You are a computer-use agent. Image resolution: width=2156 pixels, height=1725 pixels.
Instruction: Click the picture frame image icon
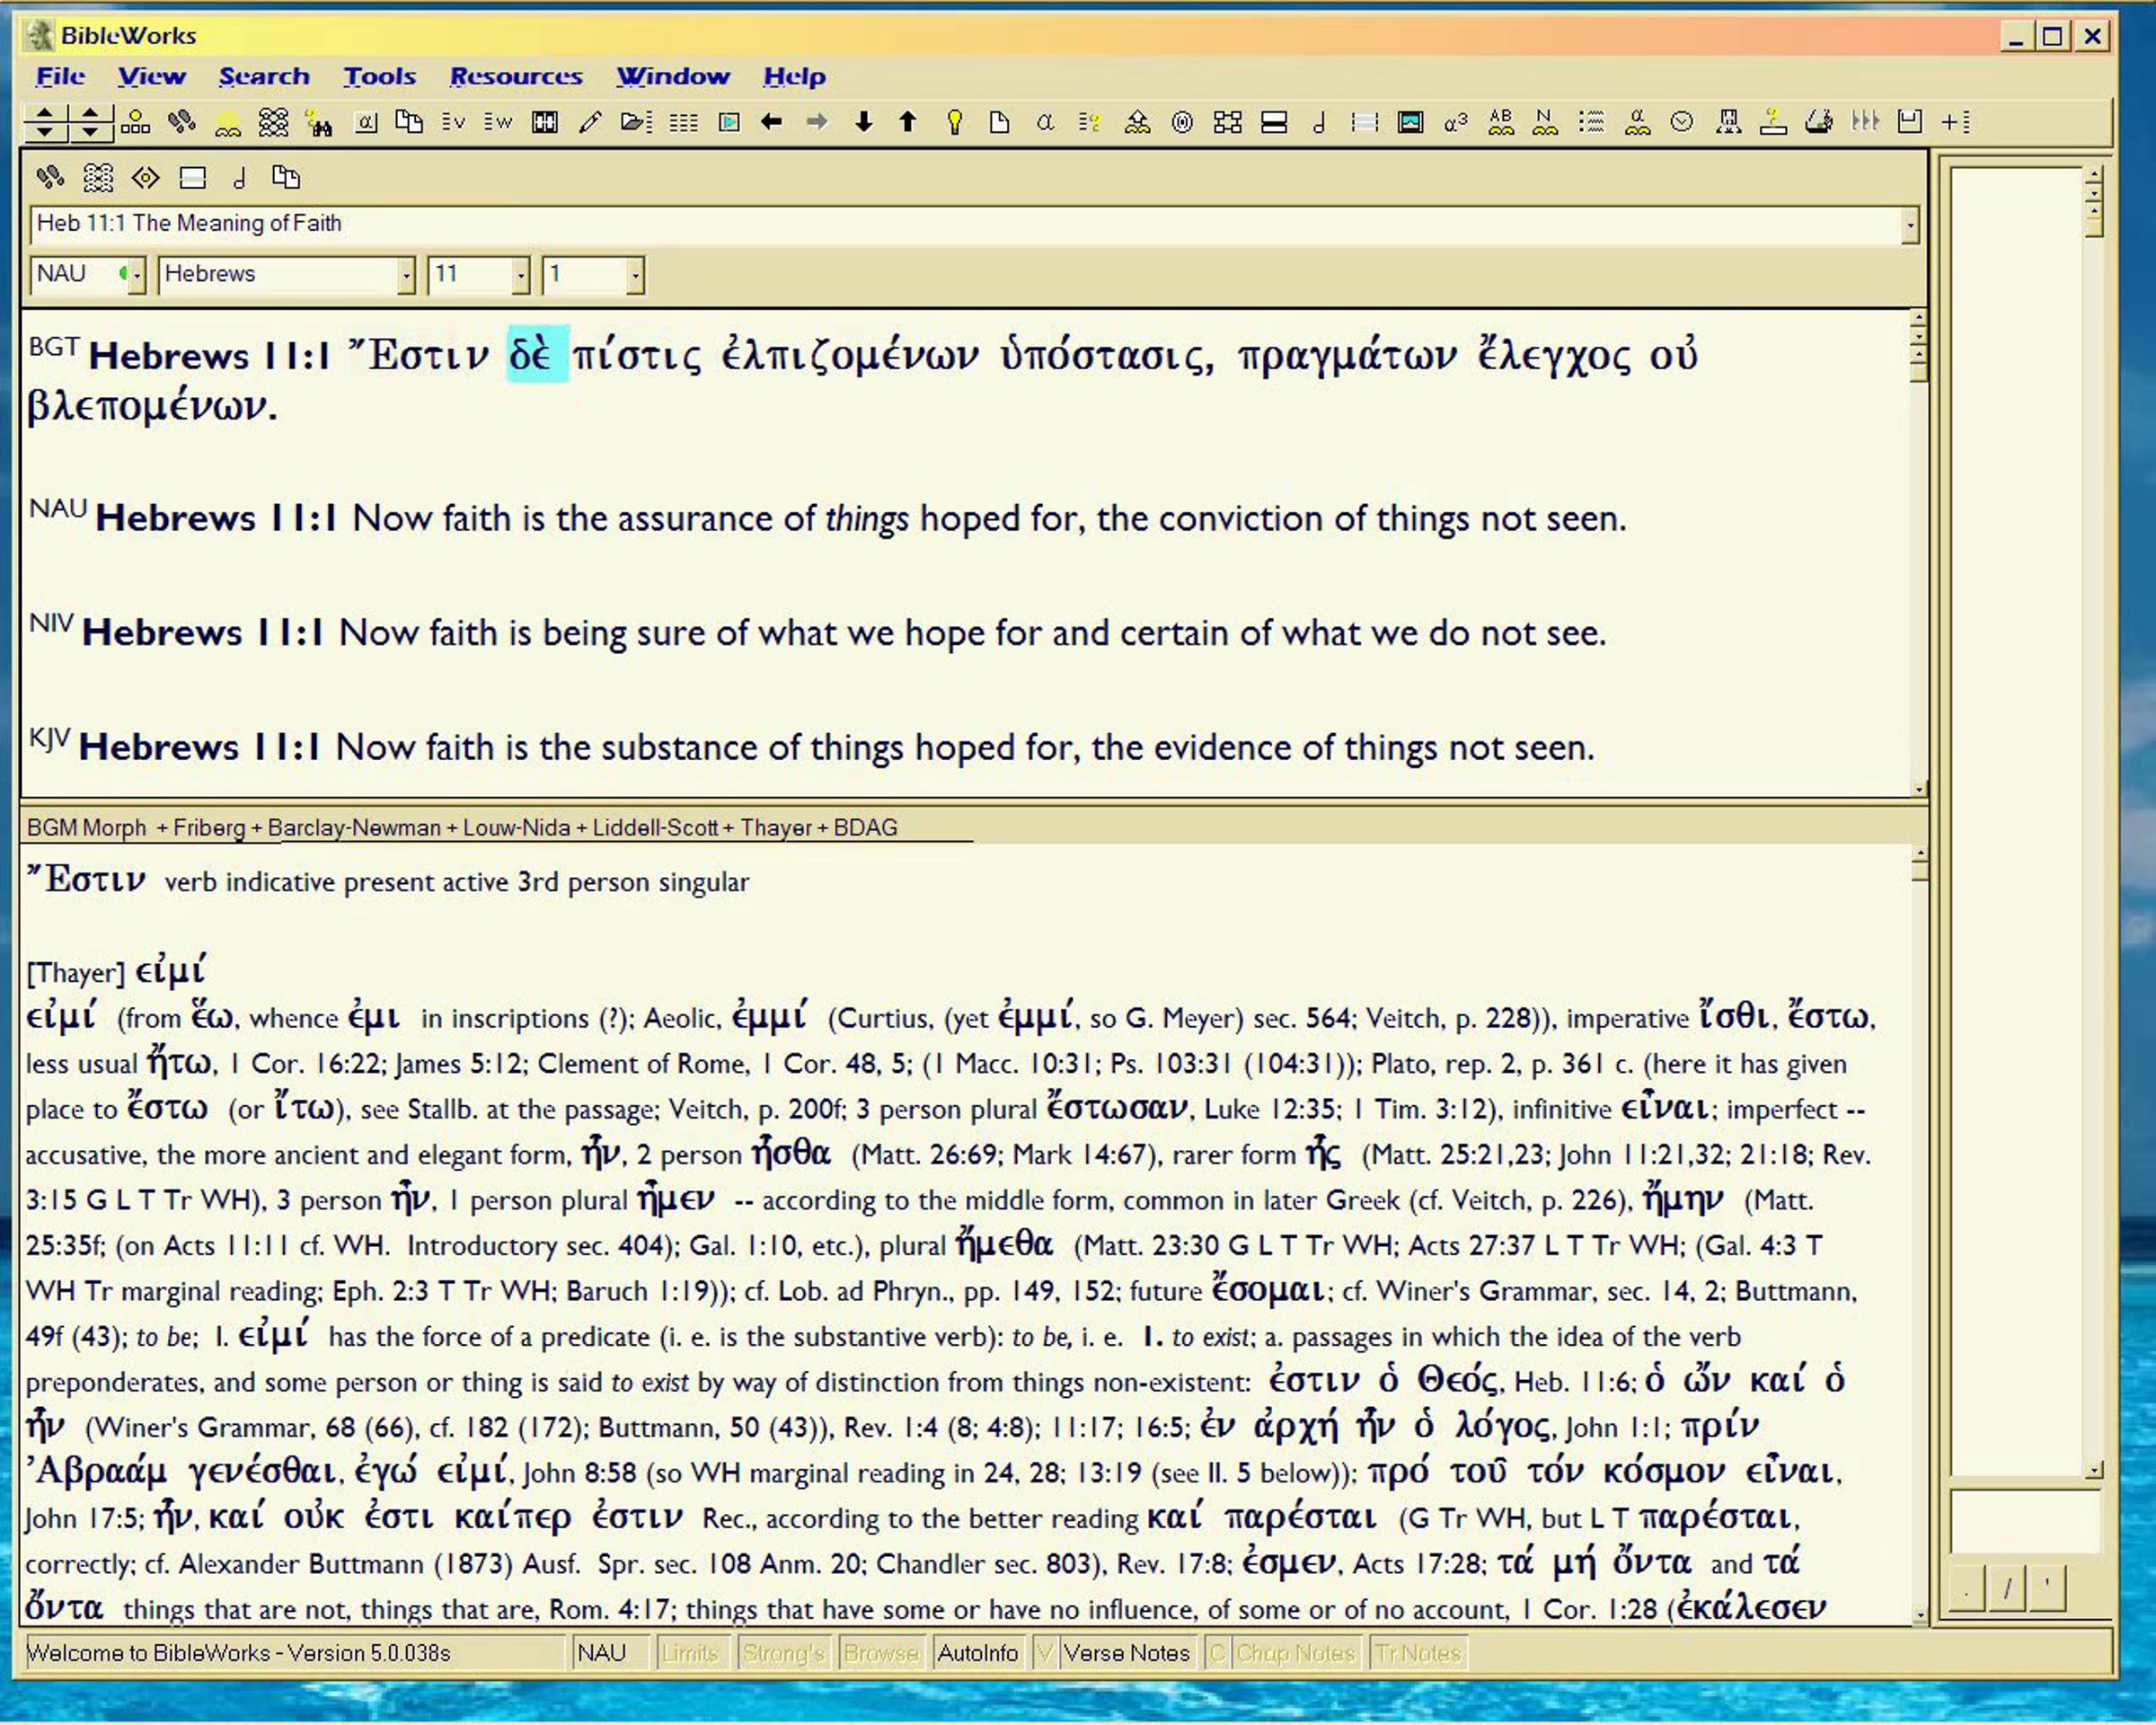[x=1410, y=123]
